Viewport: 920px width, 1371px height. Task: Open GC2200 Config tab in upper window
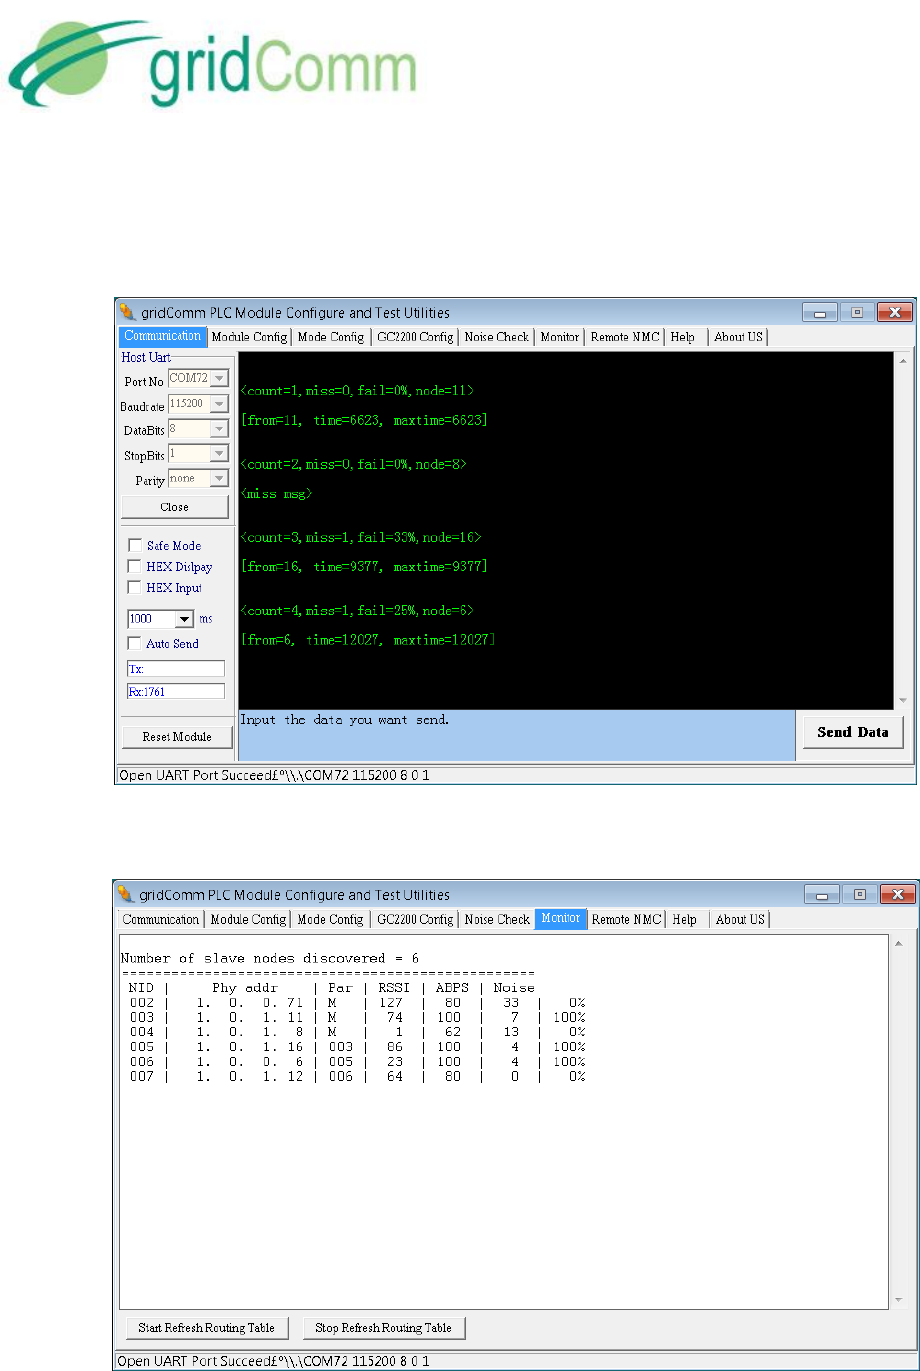click(415, 337)
